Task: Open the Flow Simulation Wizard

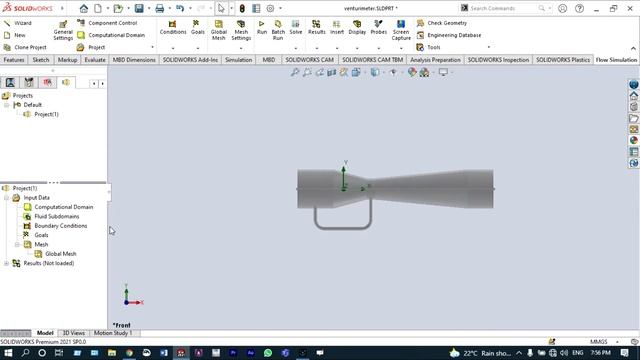Action: [x=17, y=23]
